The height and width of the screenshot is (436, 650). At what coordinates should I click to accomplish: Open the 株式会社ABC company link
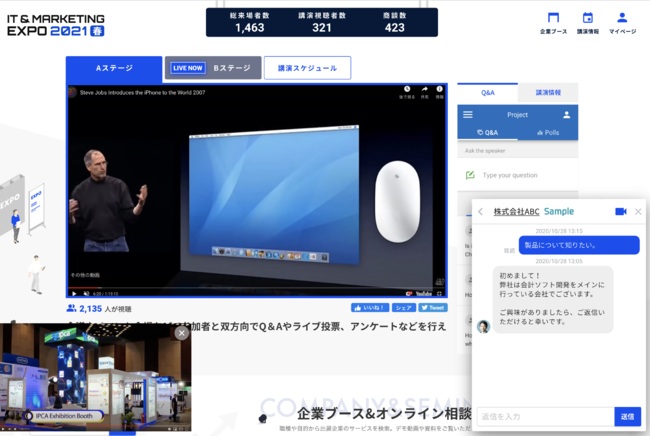[x=516, y=212]
